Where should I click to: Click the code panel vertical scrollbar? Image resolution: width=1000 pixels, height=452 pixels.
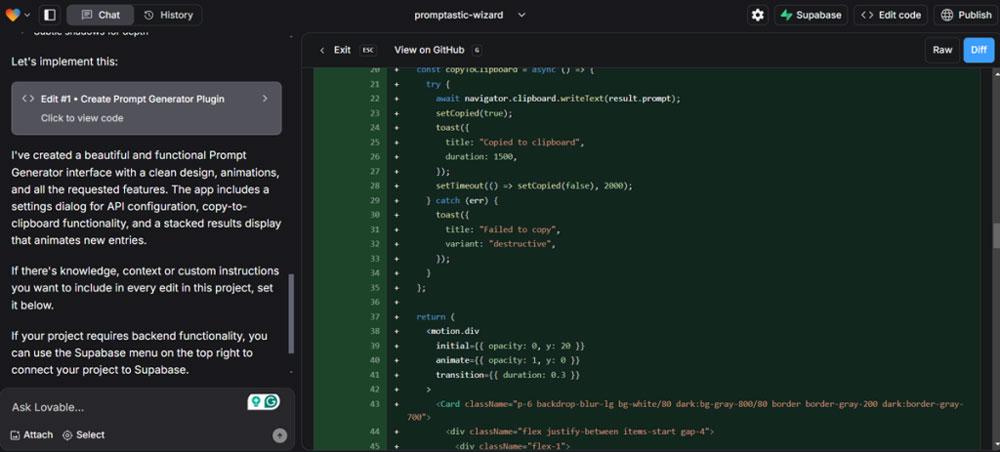[996, 235]
